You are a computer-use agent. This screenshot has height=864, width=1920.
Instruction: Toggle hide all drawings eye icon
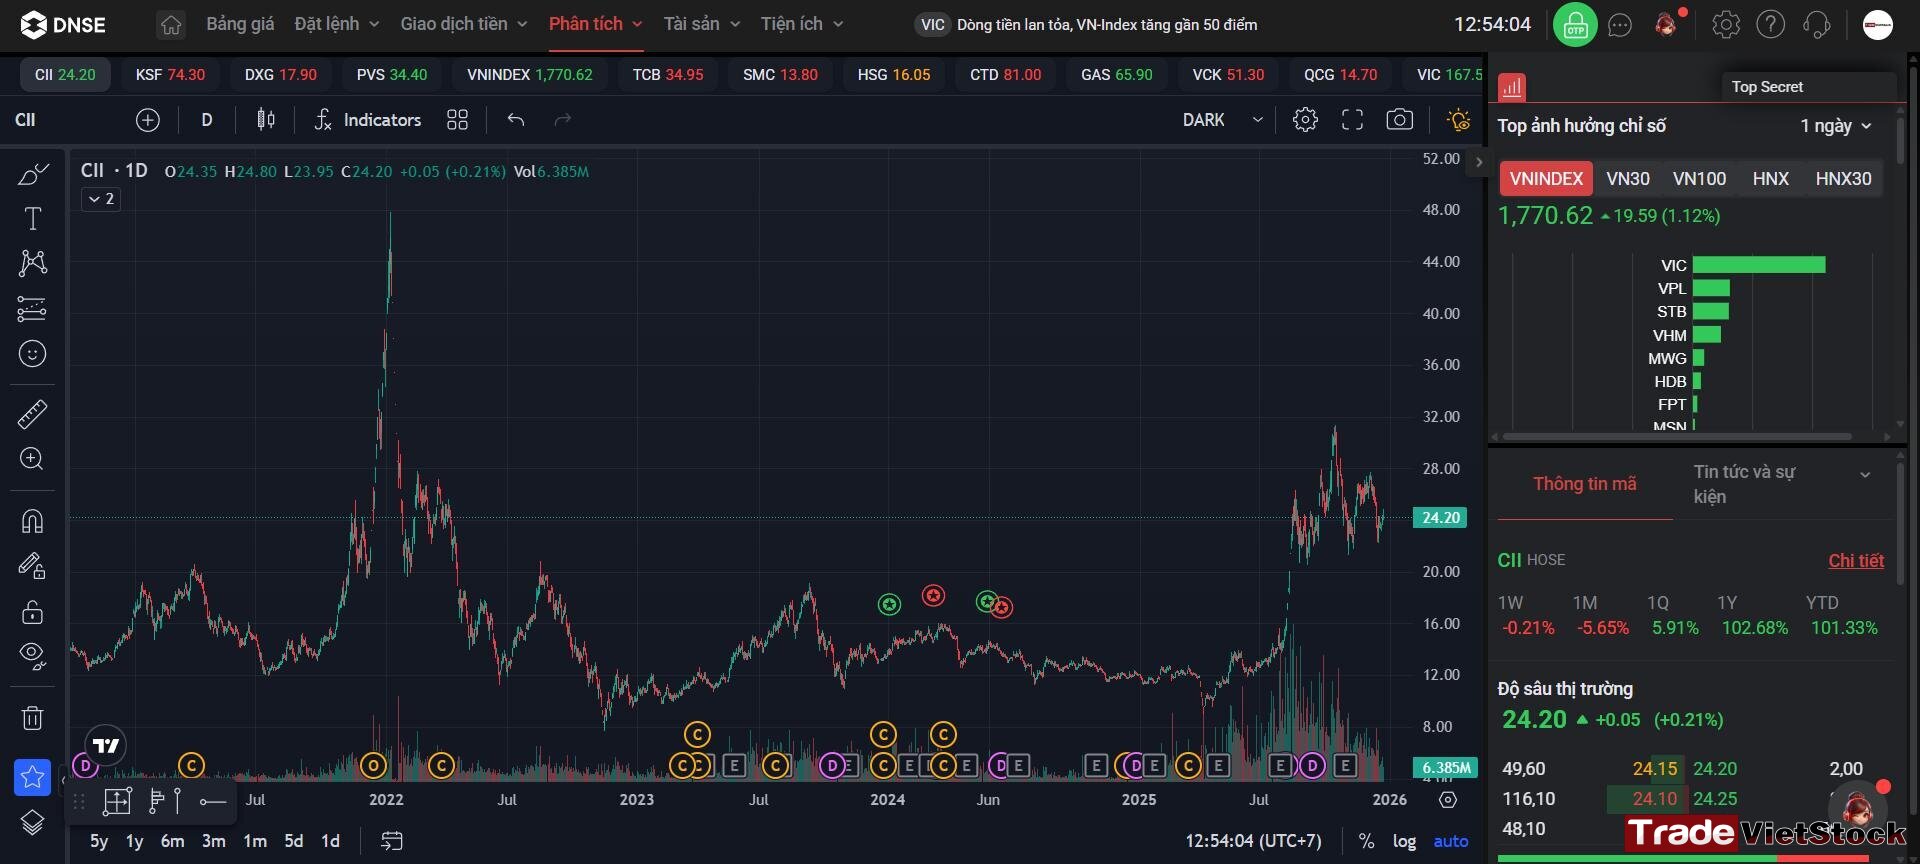(32, 656)
